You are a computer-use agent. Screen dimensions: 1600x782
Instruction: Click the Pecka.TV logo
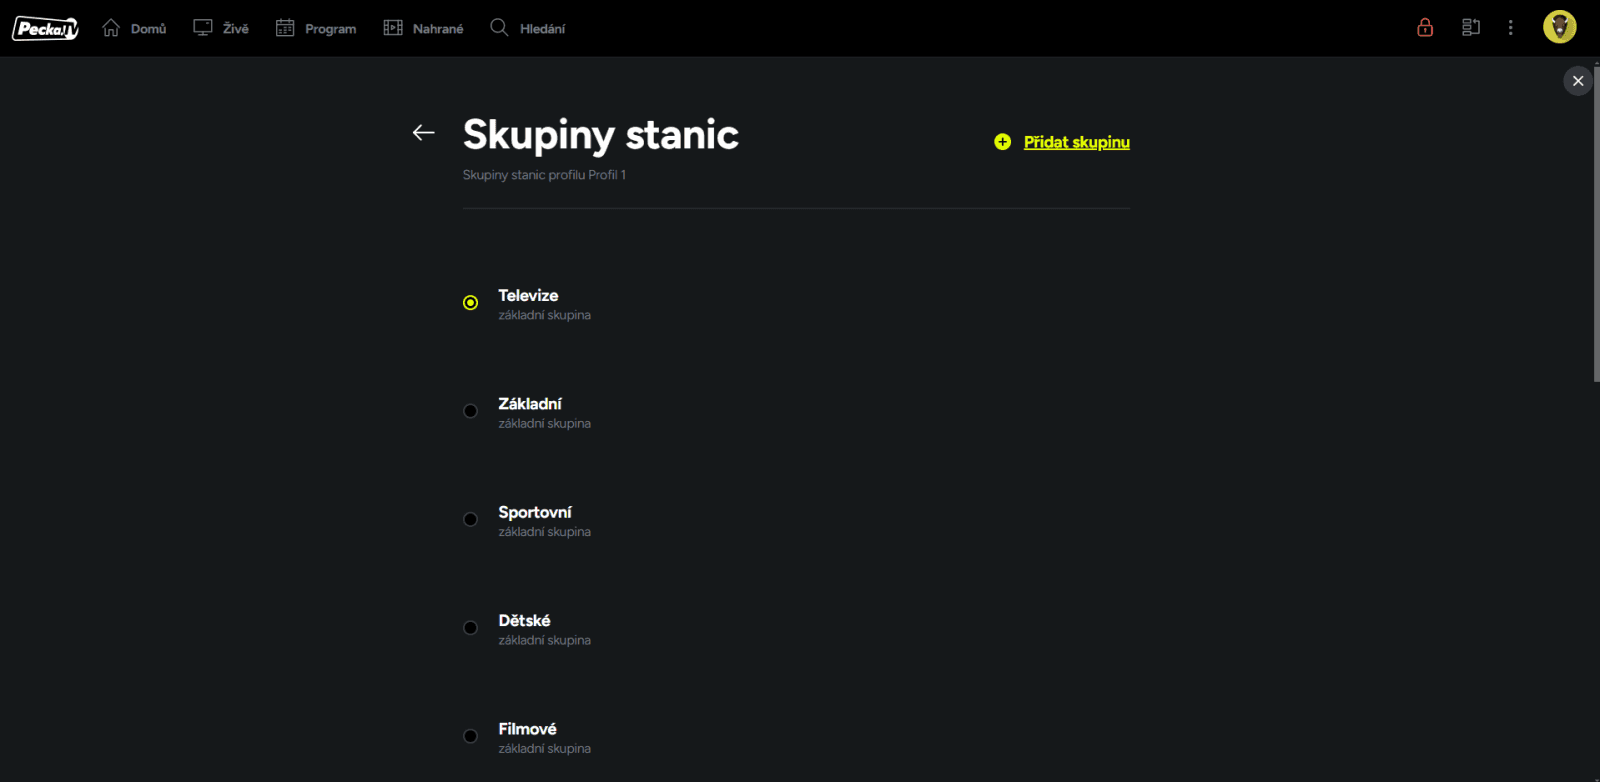coord(45,29)
